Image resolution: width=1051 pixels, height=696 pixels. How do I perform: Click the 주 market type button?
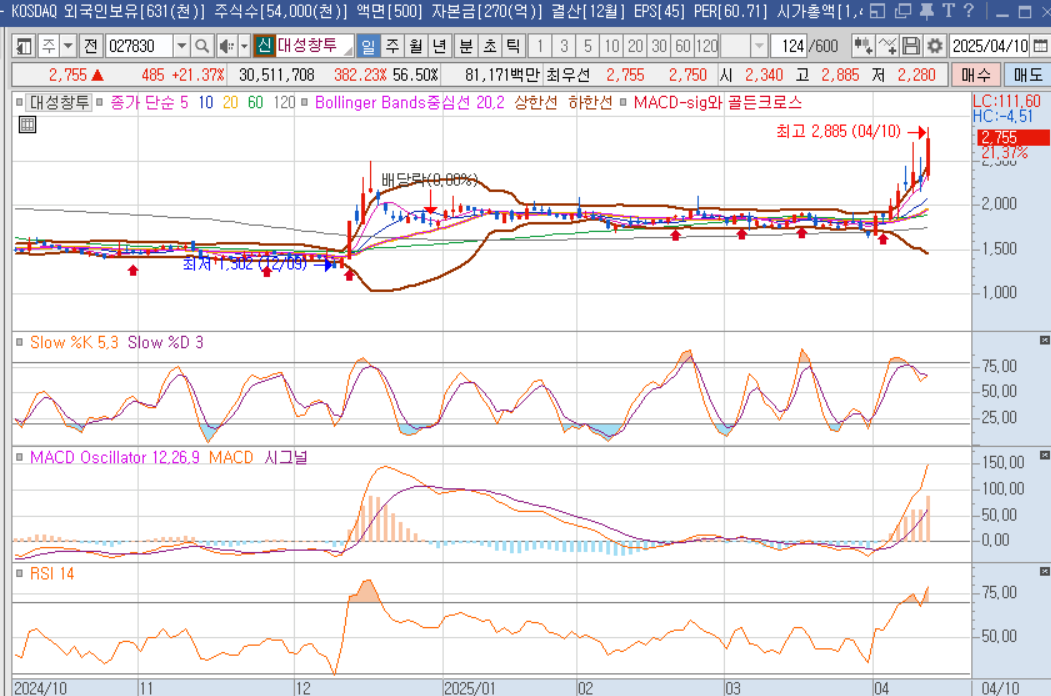[49, 46]
